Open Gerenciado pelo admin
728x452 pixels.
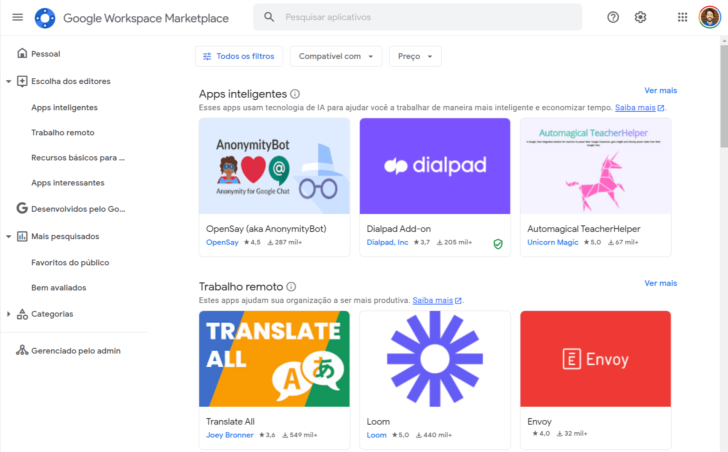point(74,350)
